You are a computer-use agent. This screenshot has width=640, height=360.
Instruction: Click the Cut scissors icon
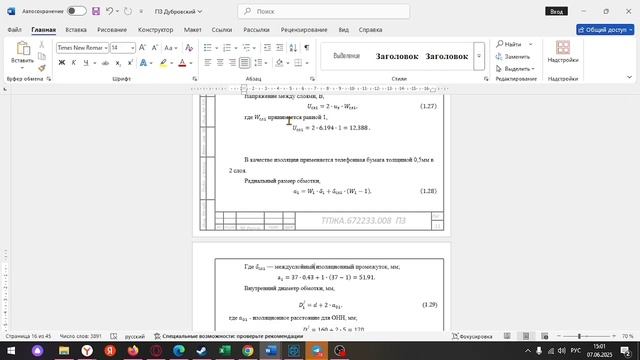coord(42,44)
